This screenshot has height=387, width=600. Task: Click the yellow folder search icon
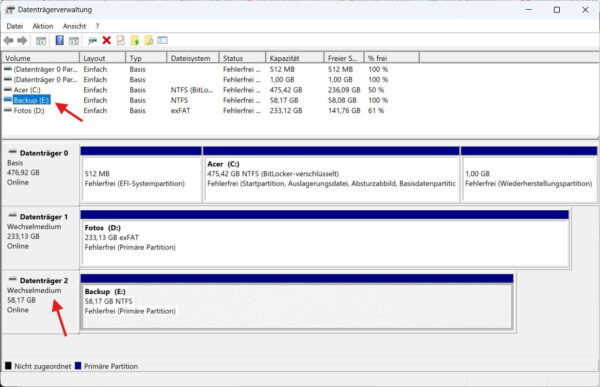pyautogui.click(x=149, y=40)
